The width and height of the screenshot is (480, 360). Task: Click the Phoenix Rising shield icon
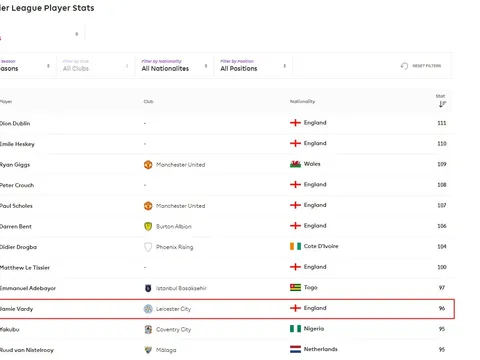148,247
